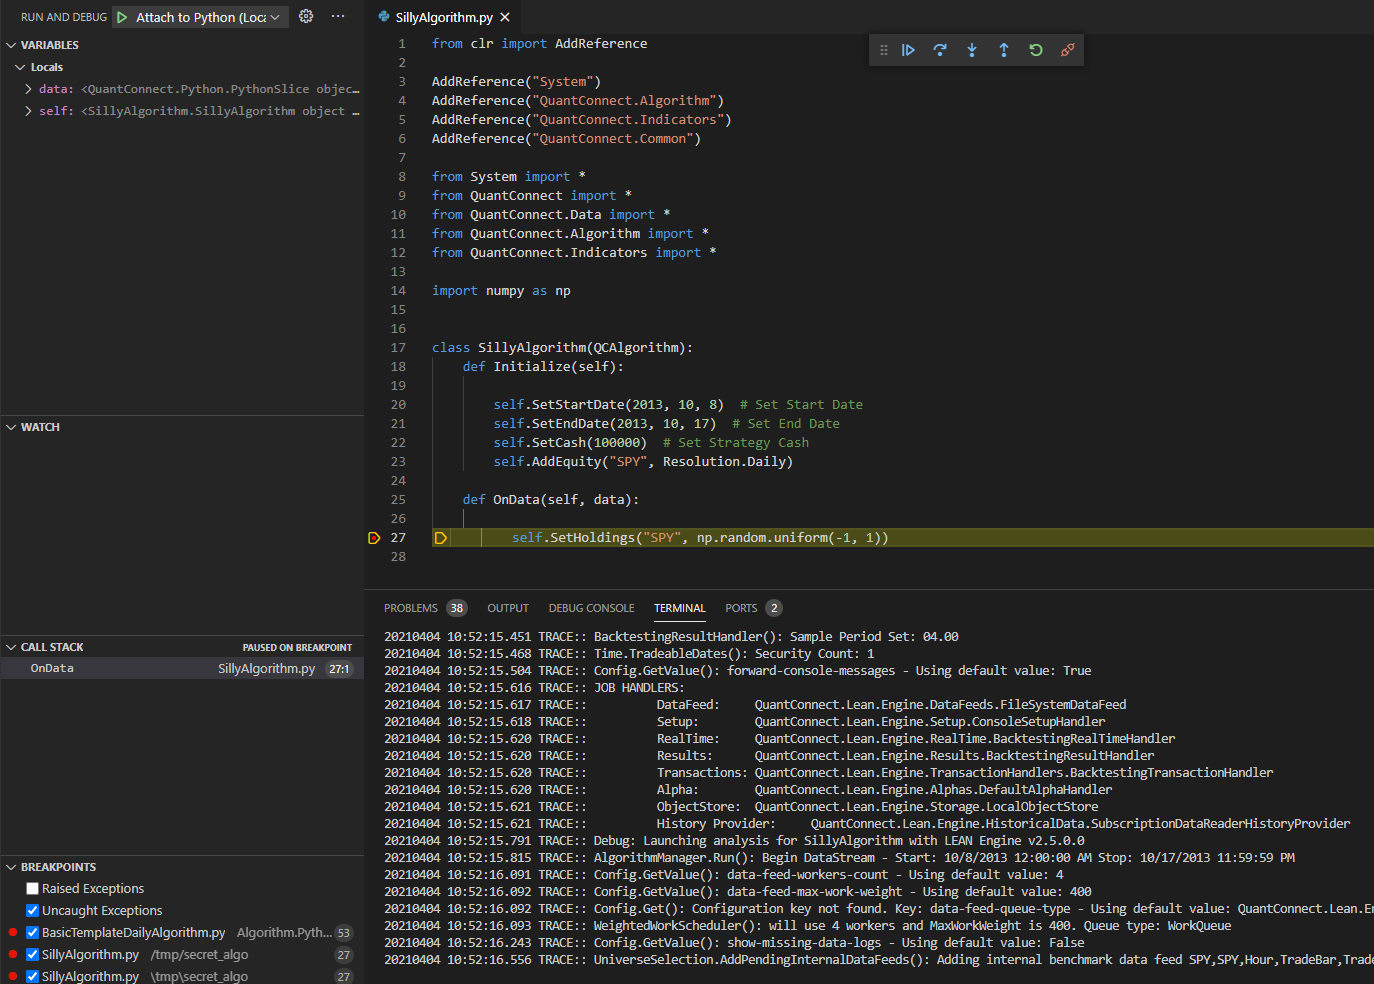1374x984 pixels.
Task: Open launch.json via the gear icon
Action: click(x=306, y=17)
